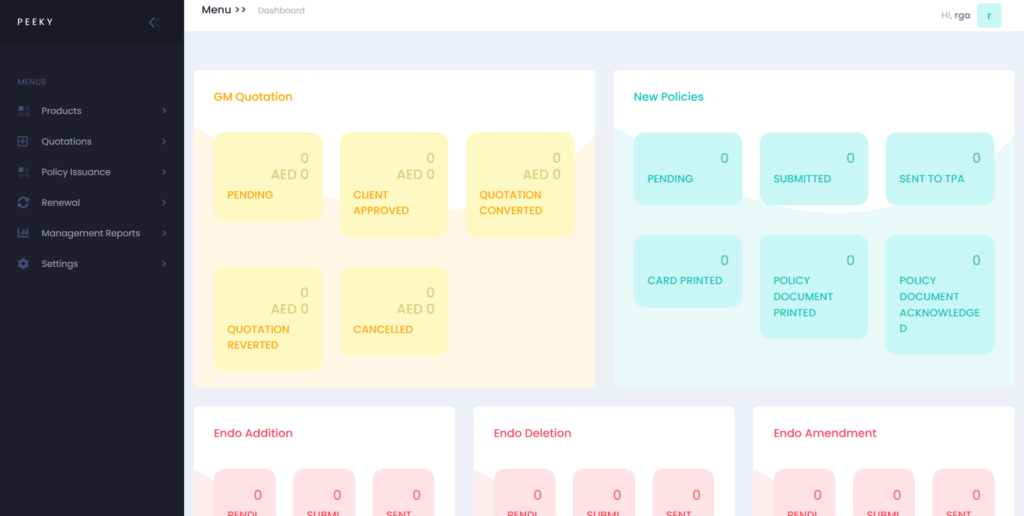Click the Management Reports chart icon
This screenshot has width=1024, height=516.
coord(23,233)
